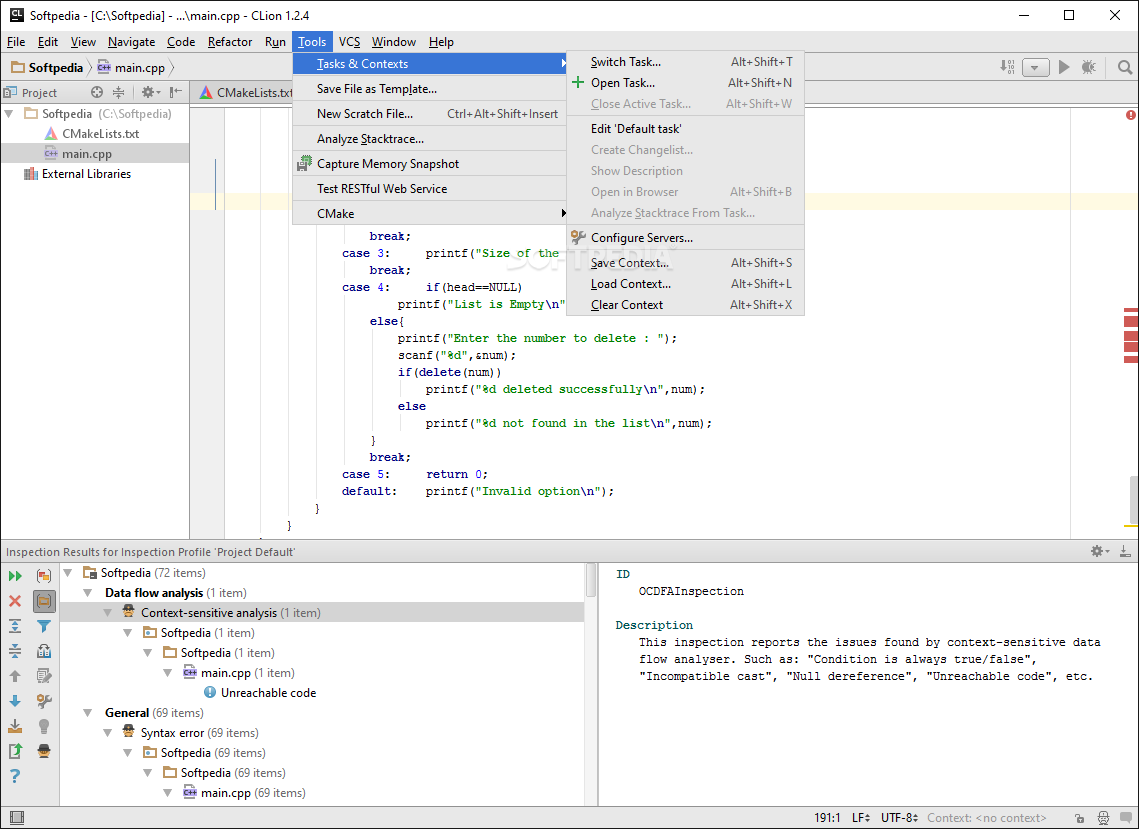Click scroll-from-source target icon in Project panel
Image resolution: width=1139 pixels, height=829 pixels.
tap(97, 92)
